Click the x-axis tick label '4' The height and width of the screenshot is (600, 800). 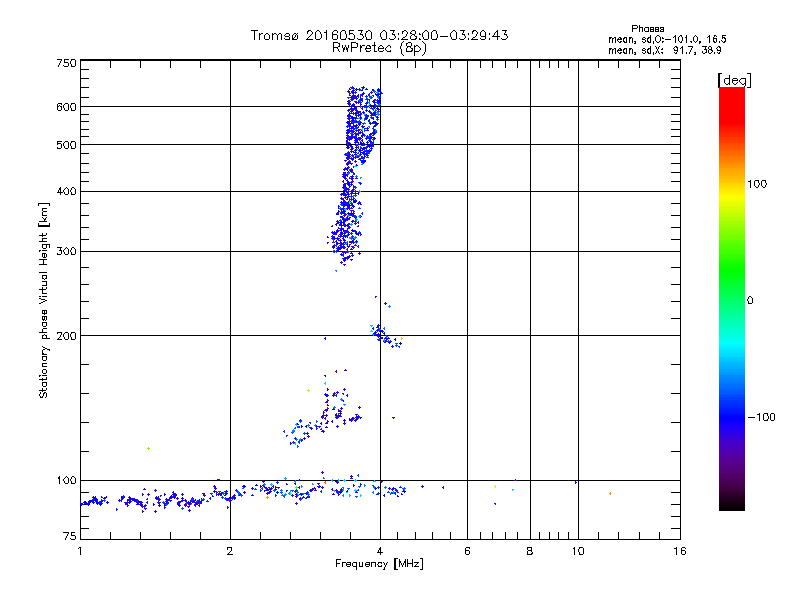(380, 551)
